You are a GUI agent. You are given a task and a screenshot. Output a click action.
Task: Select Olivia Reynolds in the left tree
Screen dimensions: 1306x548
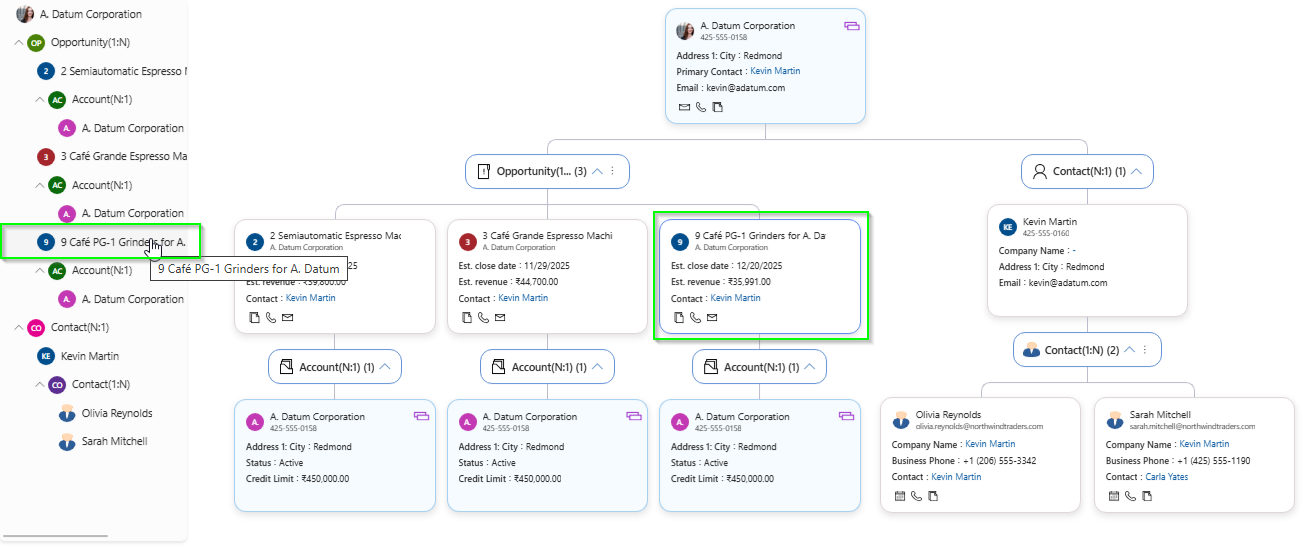[117, 413]
